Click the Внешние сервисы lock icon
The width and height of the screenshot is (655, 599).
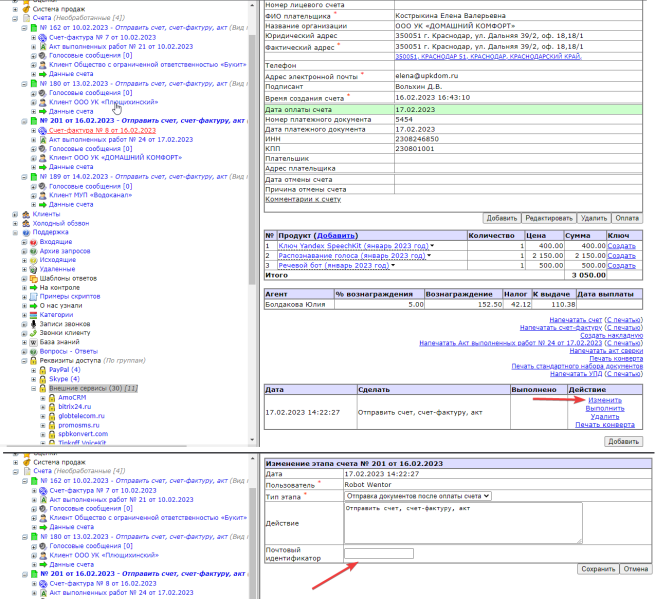43,388
